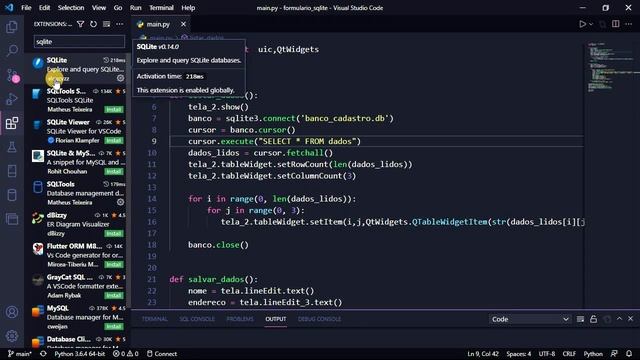The image size is (640, 360).
Task: Change the CRLF end of line sequence
Action: pos(569,353)
